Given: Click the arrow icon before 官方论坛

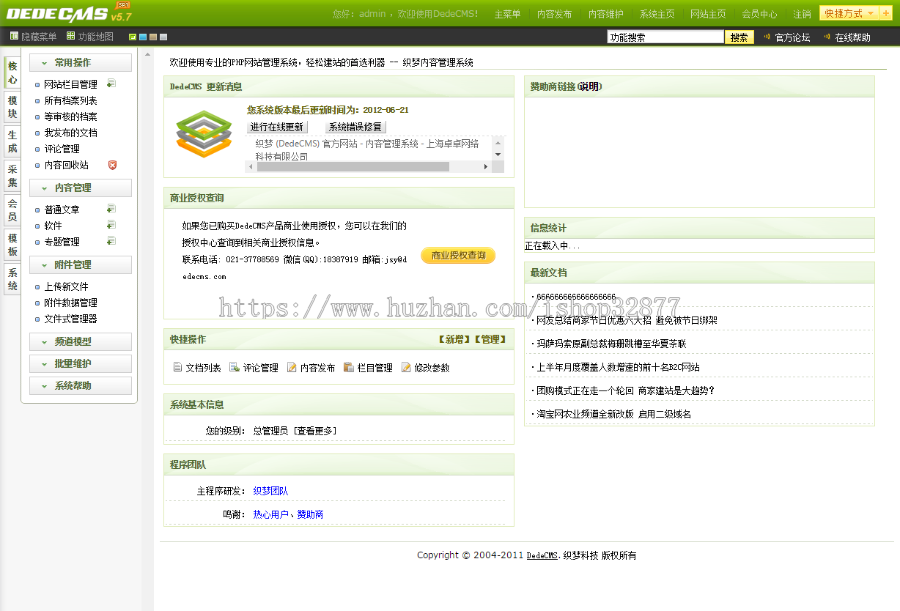Looking at the screenshot, I should [x=767, y=37].
